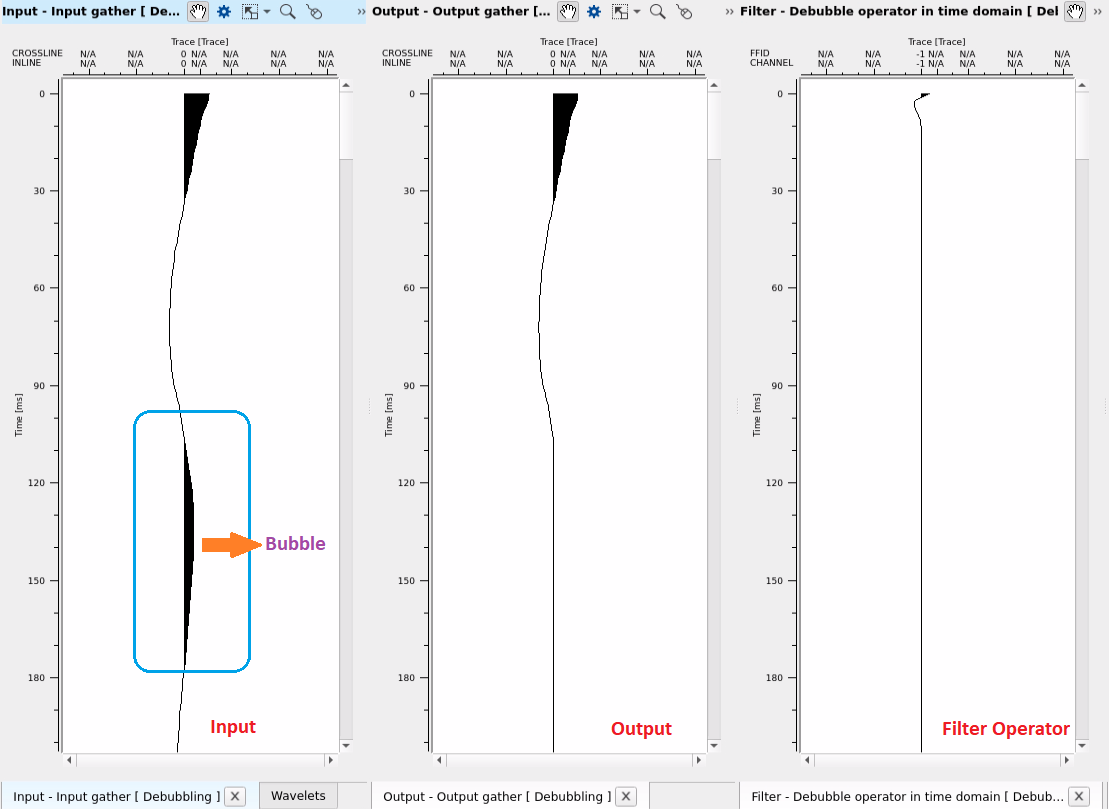Close the Input gather Debubbling tab
The image size is (1109, 809).
click(234, 796)
